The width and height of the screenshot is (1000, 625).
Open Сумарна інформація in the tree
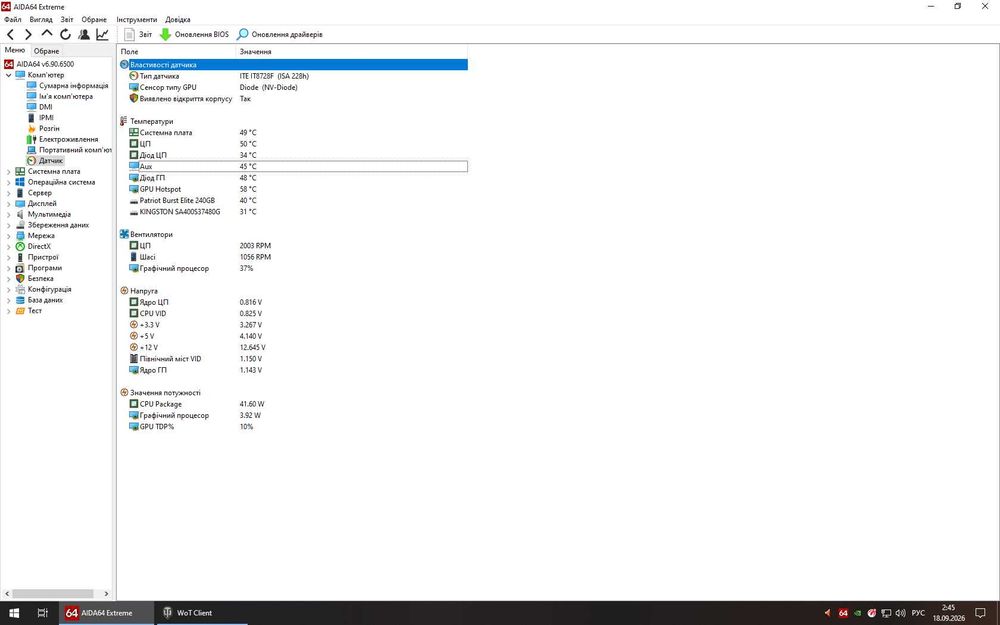[68, 85]
